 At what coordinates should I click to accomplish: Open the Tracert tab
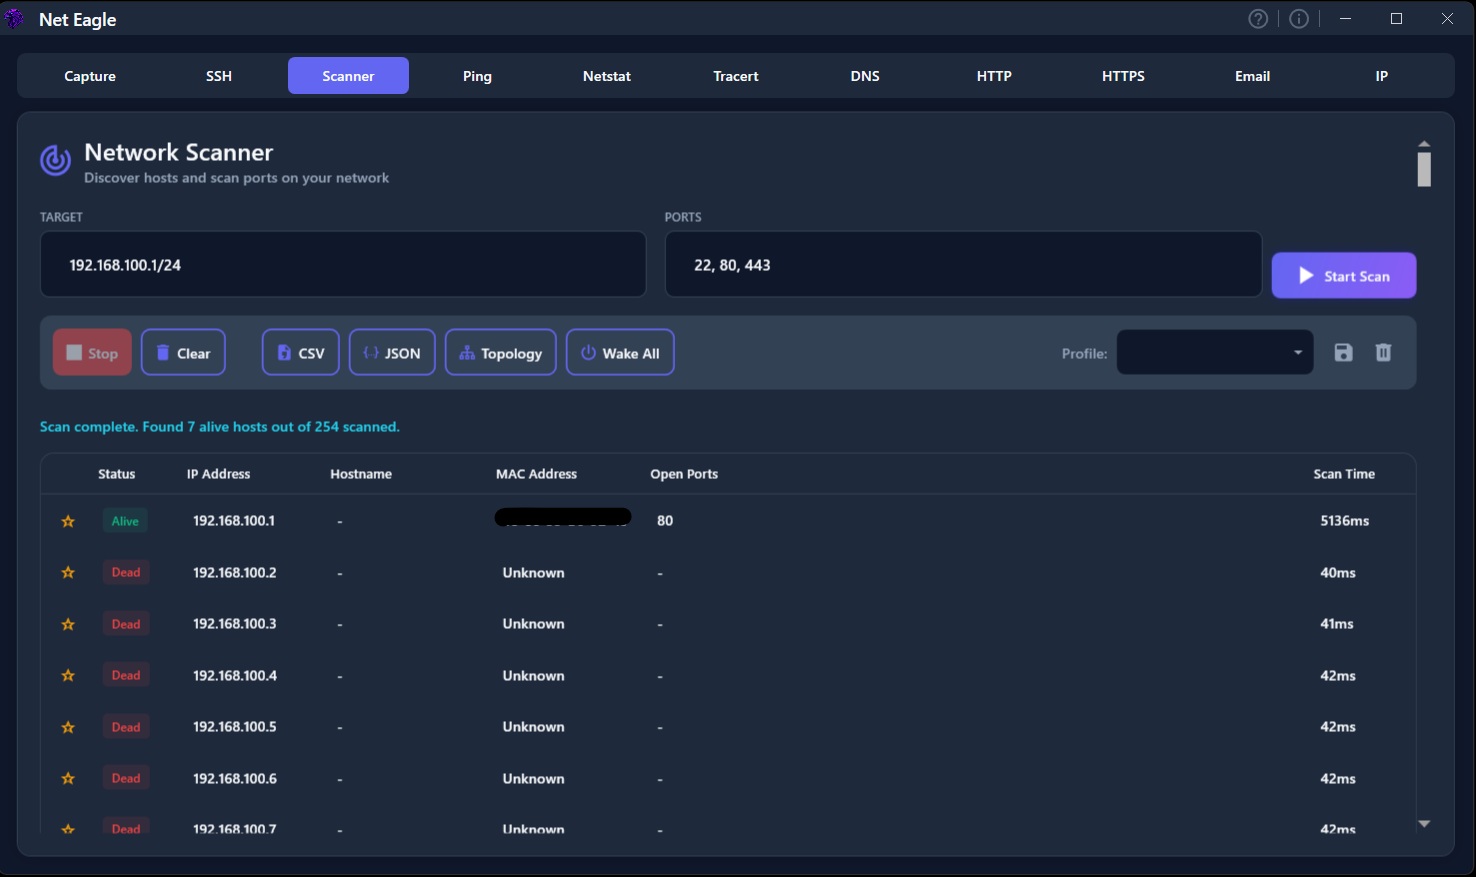[x=735, y=75]
